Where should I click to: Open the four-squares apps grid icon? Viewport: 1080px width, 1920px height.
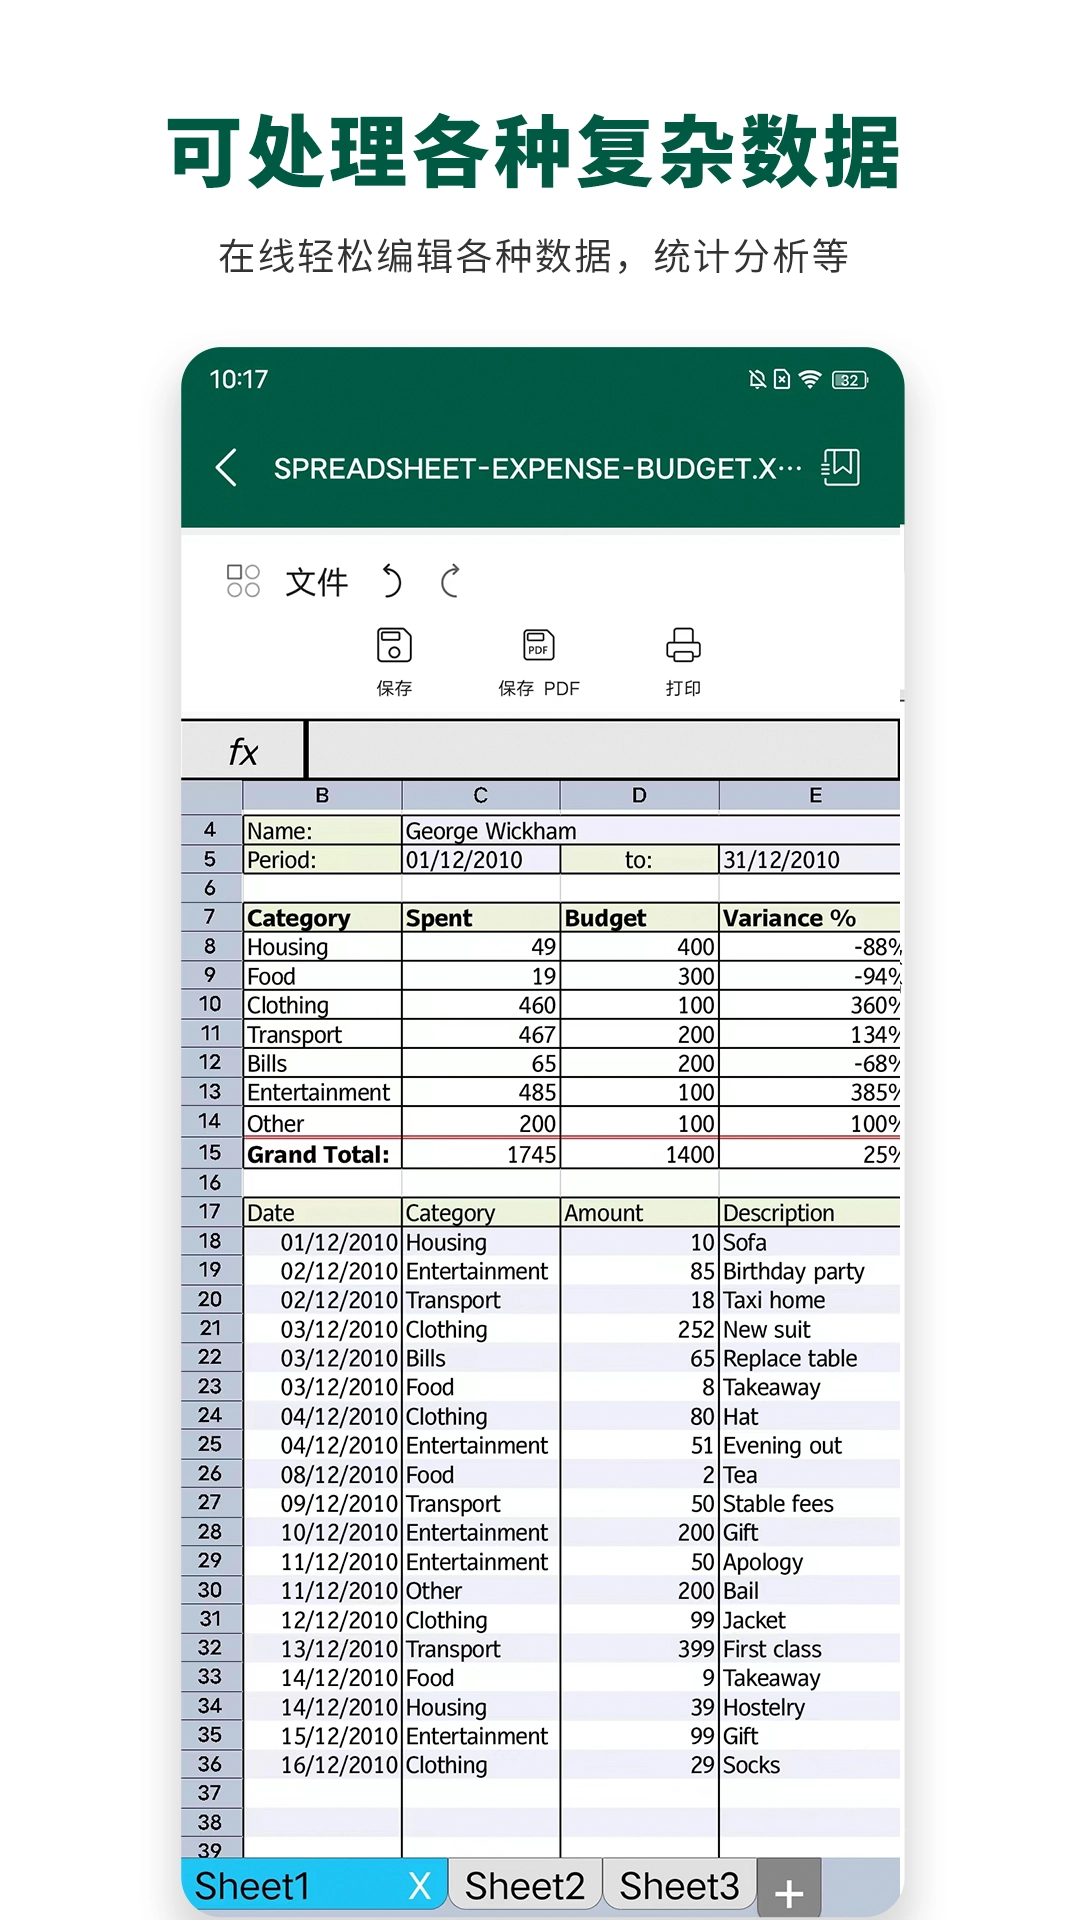(x=243, y=581)
